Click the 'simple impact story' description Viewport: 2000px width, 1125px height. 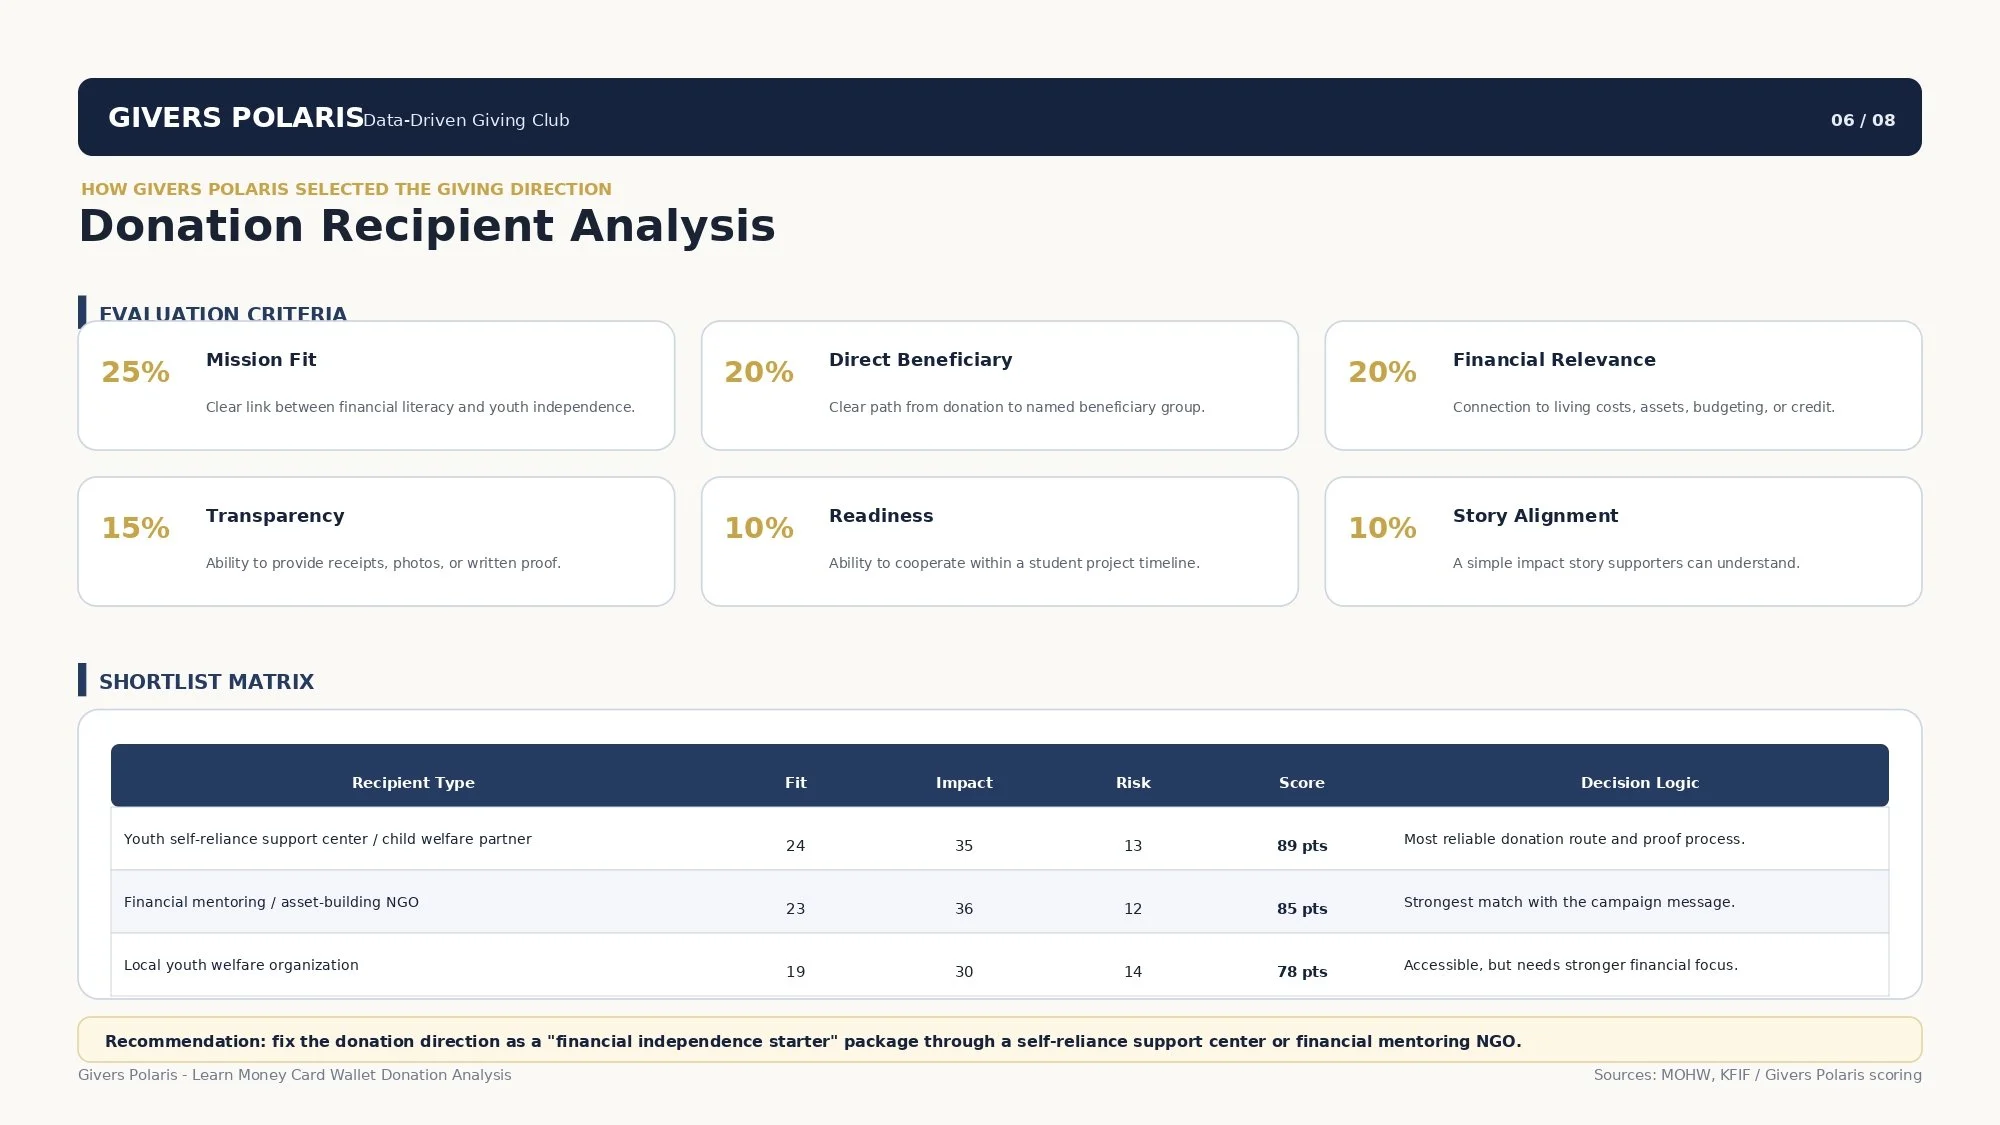pyautogui.click(x=1626, y=563)
